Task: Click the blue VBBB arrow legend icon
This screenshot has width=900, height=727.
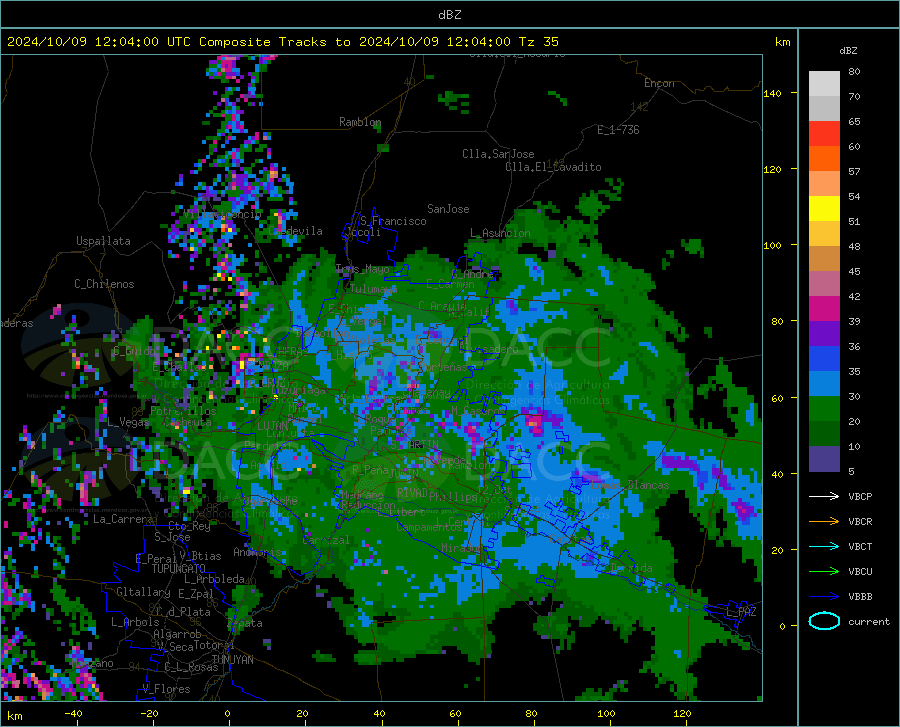Action: 824,596
